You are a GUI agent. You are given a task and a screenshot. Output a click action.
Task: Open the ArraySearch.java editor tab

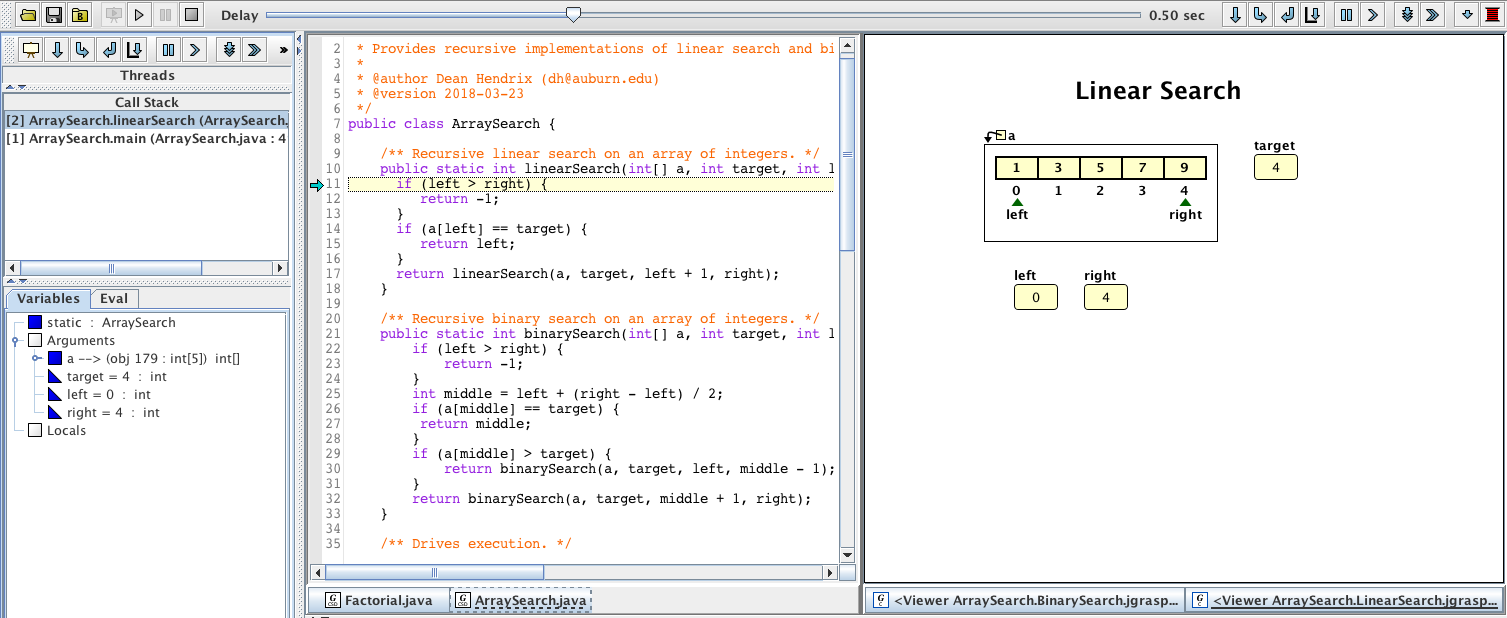coord(520,600)
